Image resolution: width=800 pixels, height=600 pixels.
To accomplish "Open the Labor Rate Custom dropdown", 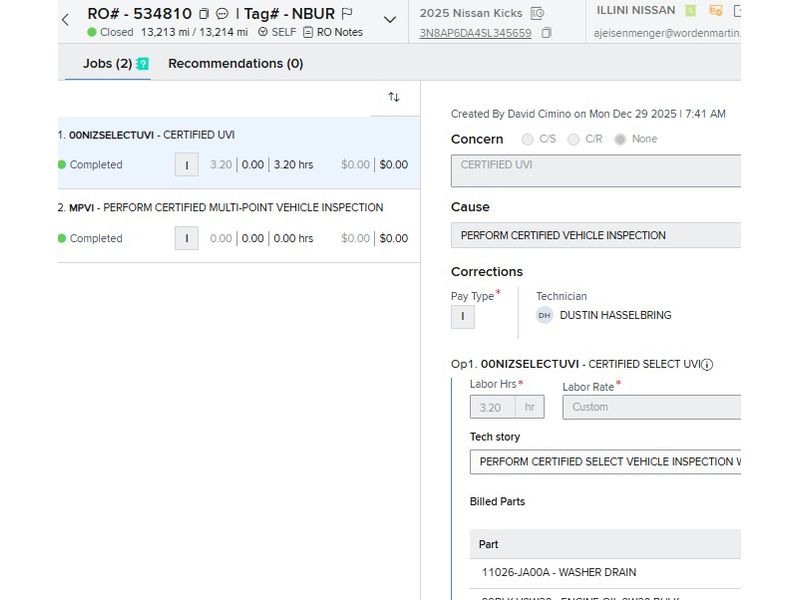I will click(651, 407).
